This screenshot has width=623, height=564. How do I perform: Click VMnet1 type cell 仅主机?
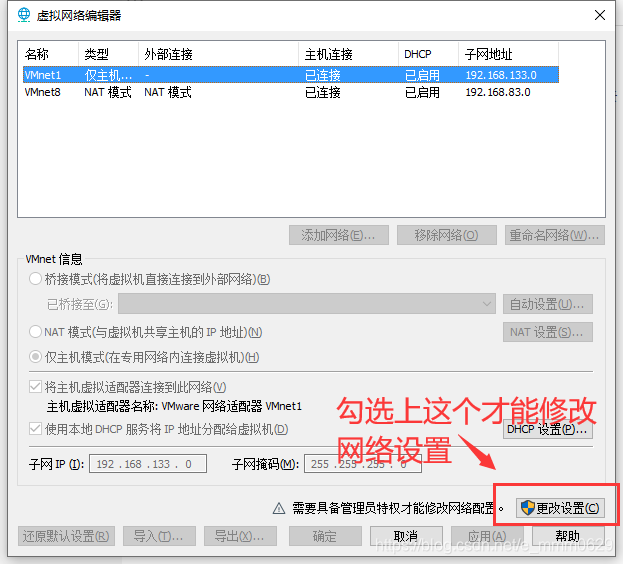point(108,75)
